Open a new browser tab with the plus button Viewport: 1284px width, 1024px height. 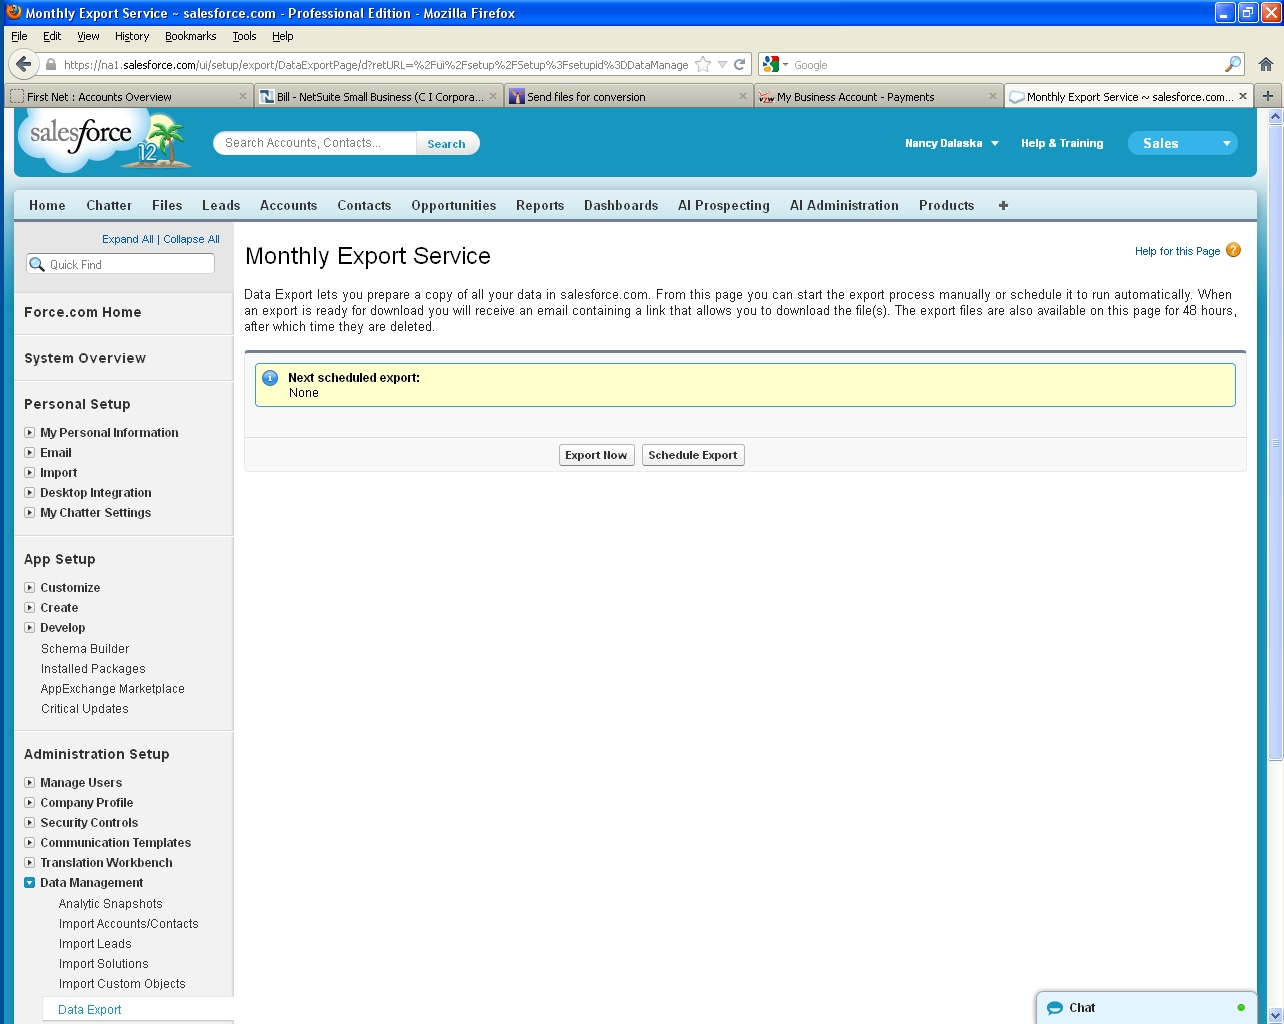pos(1268,96)
